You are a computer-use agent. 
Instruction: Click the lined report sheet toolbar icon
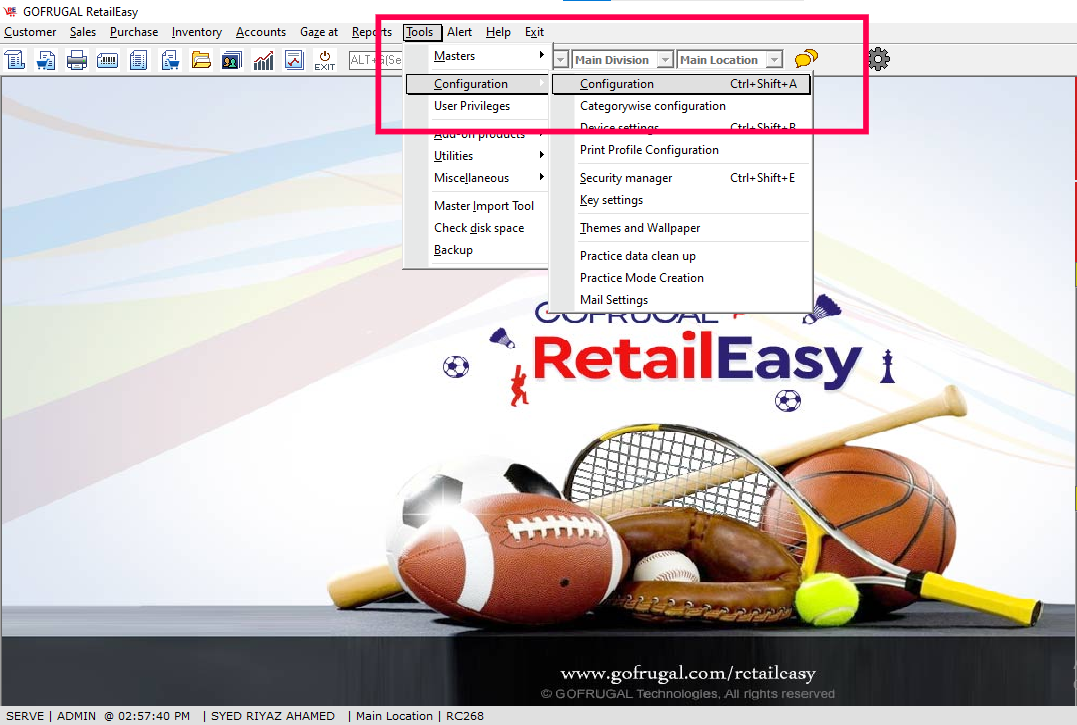[139, 60]
